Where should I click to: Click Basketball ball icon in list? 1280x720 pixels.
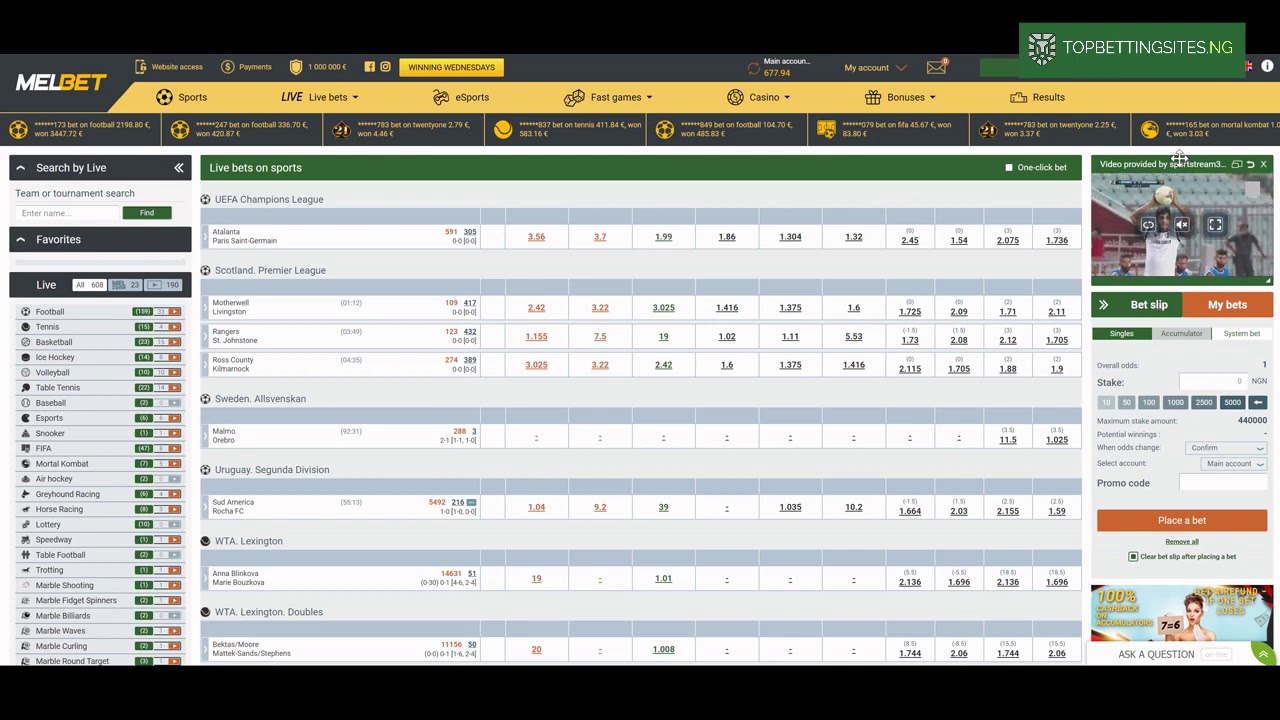click(x=26, y=342)
